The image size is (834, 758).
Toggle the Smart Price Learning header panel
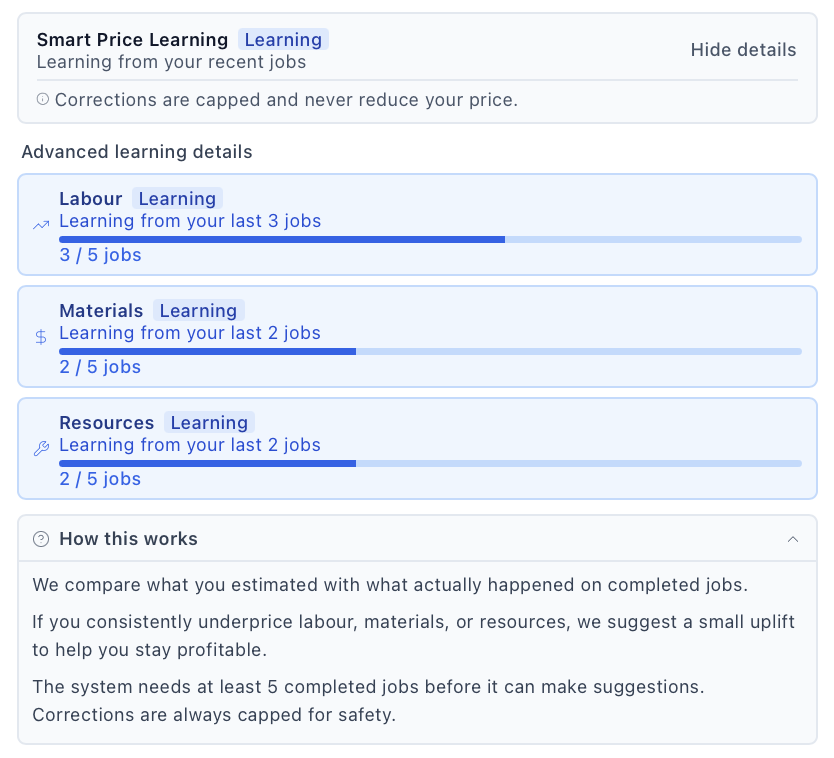tap(417, 50)
